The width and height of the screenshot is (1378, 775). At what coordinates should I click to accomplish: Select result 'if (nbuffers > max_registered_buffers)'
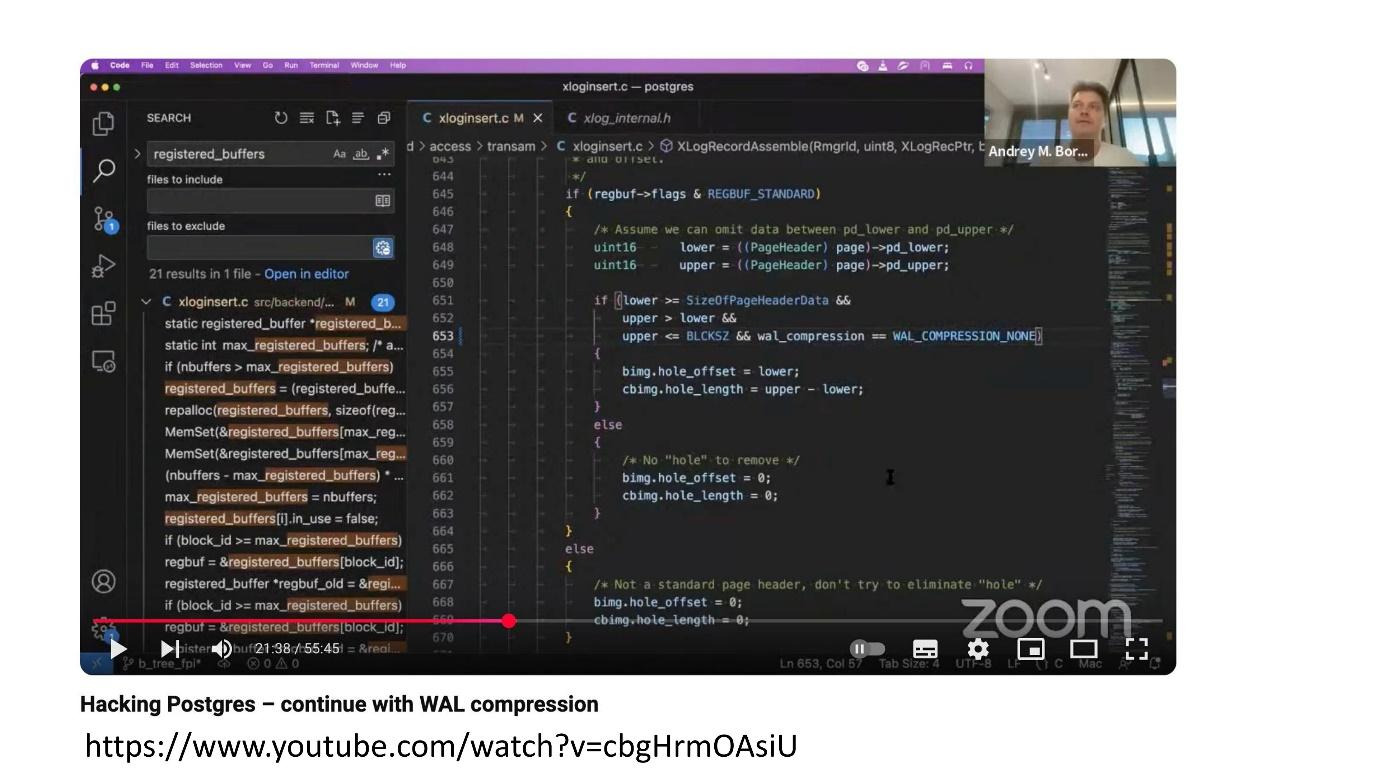coord(279,367)
